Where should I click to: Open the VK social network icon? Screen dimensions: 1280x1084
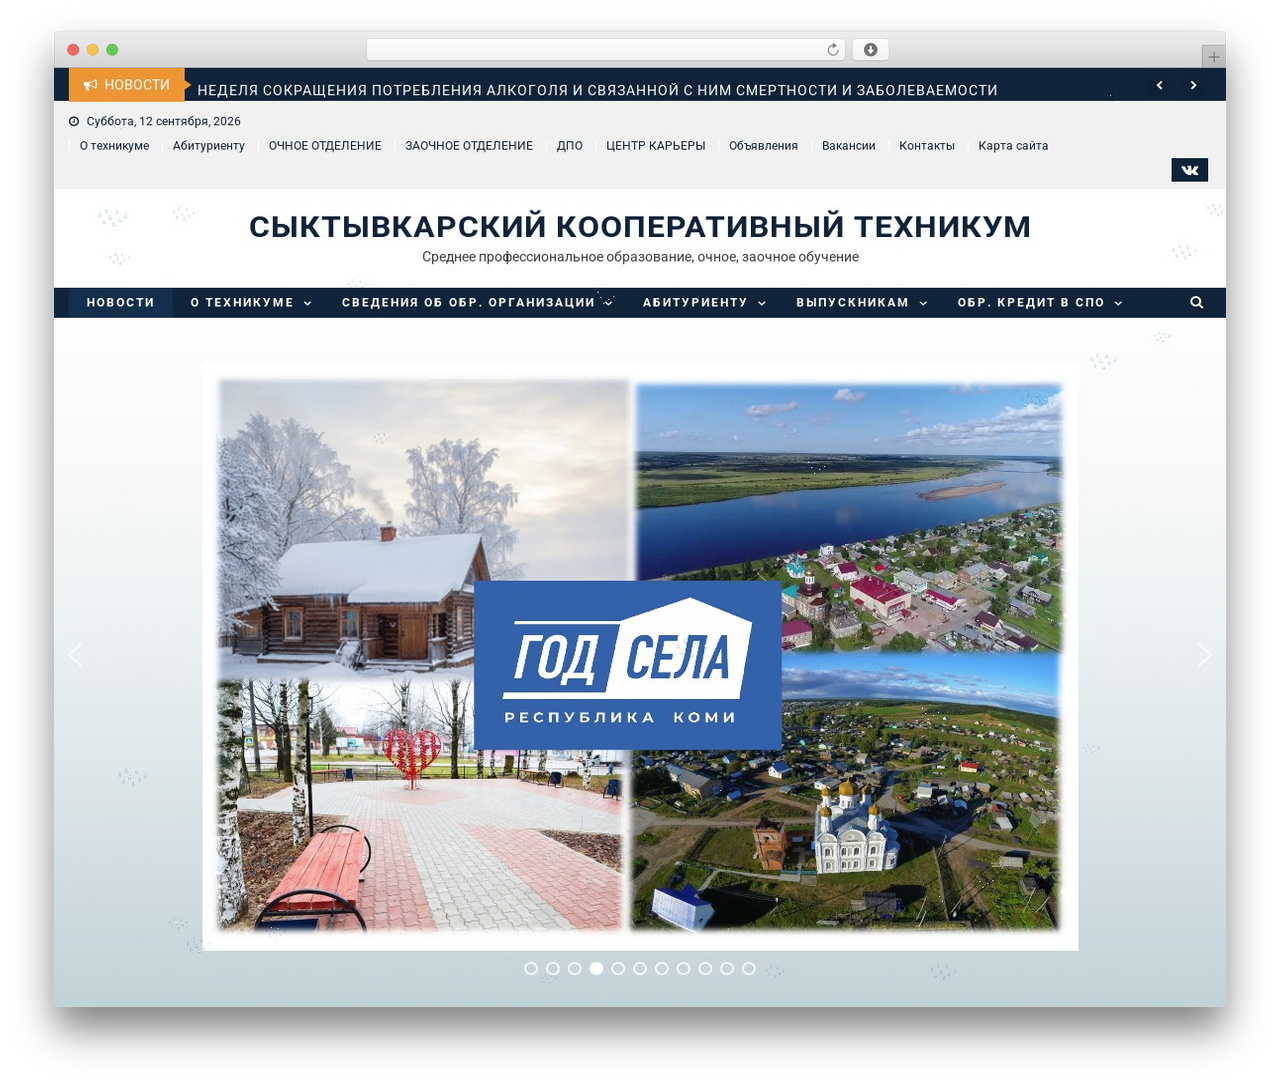click(x=1189, y=170)
